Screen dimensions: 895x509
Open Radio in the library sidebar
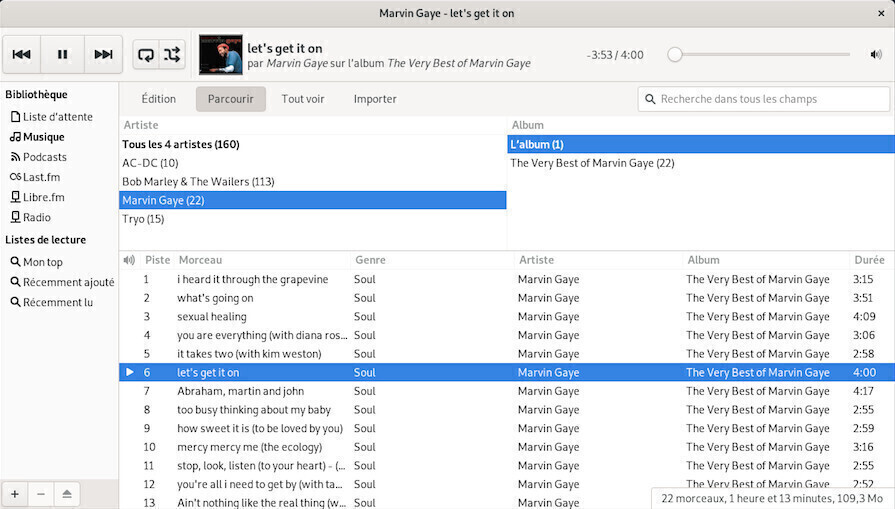tap(36, 217)
